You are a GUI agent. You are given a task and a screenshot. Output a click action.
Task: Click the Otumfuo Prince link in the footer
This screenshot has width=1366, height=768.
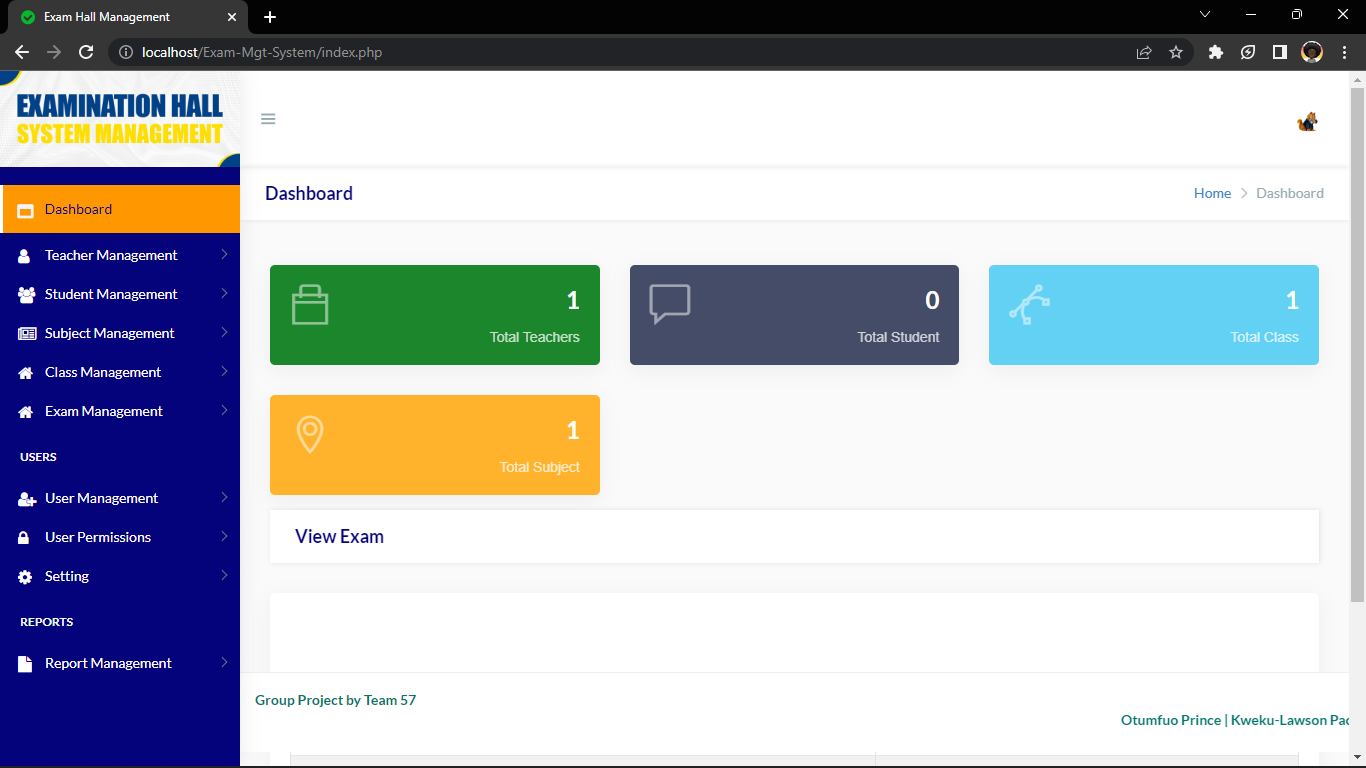pos(1171,719)
